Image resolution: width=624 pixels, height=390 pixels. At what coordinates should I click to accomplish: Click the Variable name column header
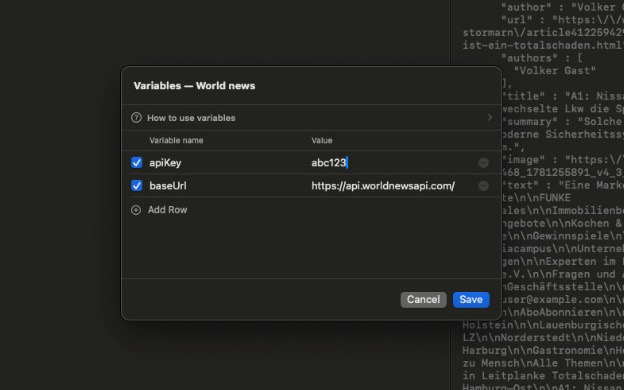(176, 140)
